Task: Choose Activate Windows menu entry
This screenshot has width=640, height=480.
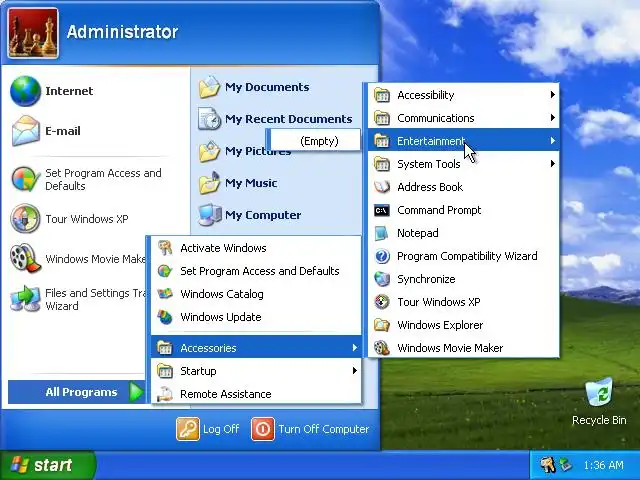Action: click(256, 248)
